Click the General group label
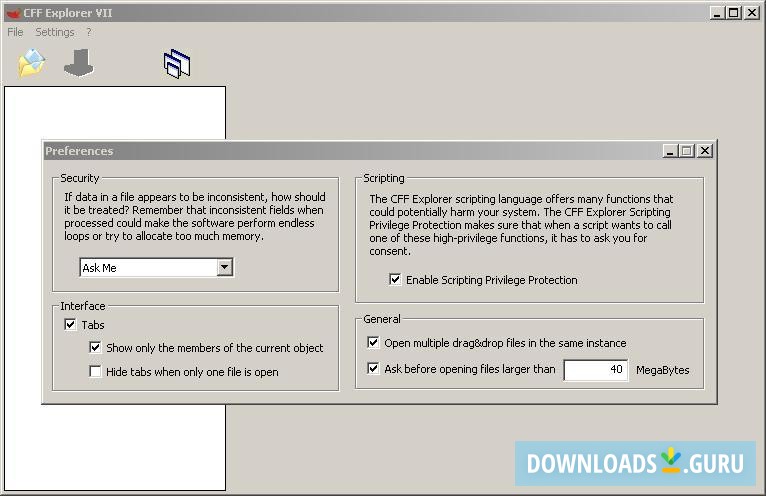Image resolution: width=766 pixels, height=496 pixels. [382, 319]
